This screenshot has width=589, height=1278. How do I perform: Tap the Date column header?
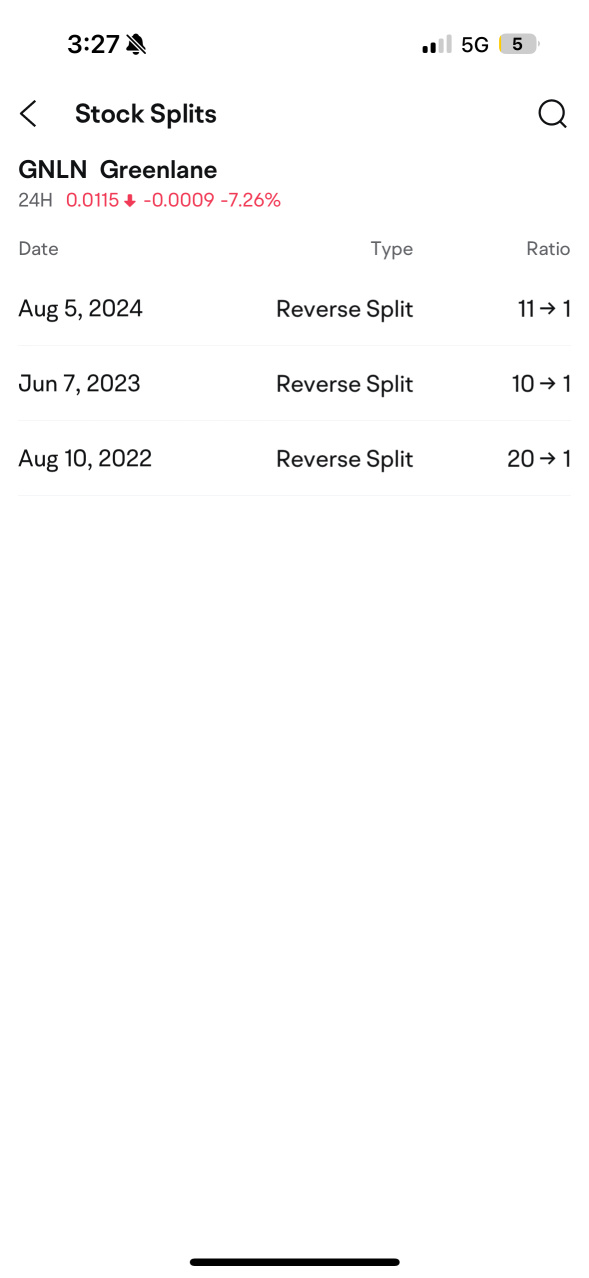[x=38, y=249]
